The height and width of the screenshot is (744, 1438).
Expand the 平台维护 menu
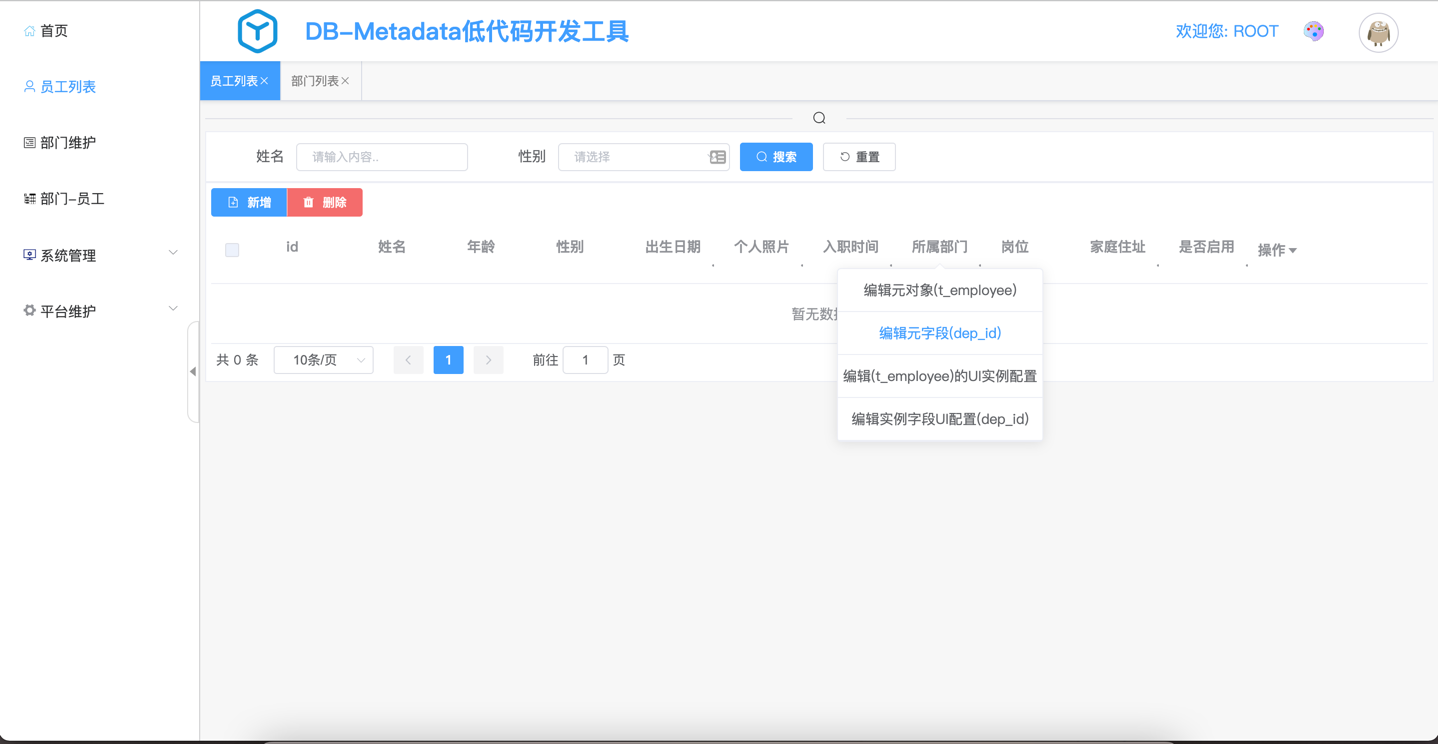[173, 310]
